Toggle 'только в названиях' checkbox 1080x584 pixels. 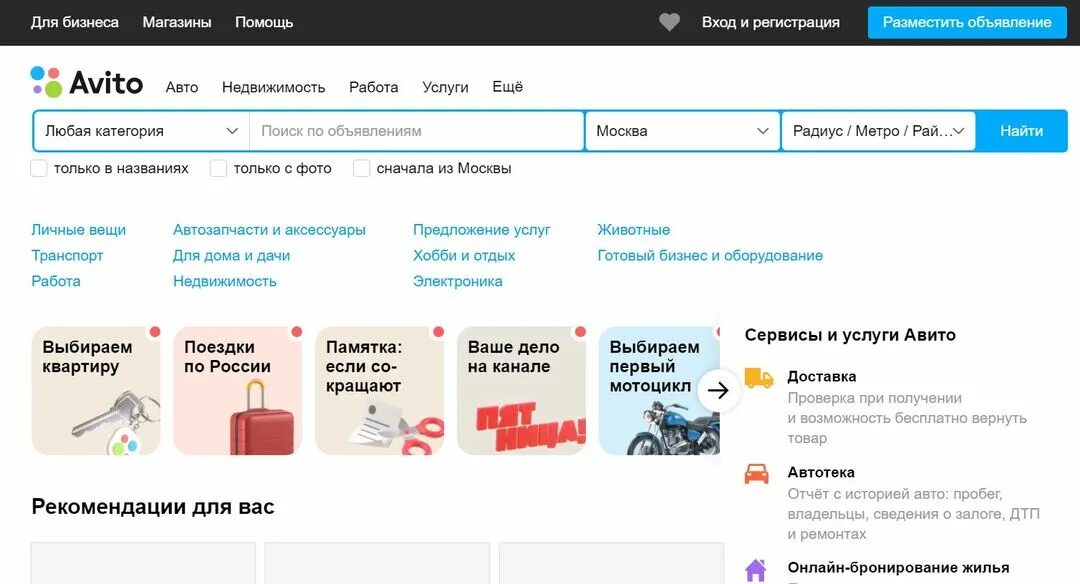pyautogui.click(x=39, y=168)
